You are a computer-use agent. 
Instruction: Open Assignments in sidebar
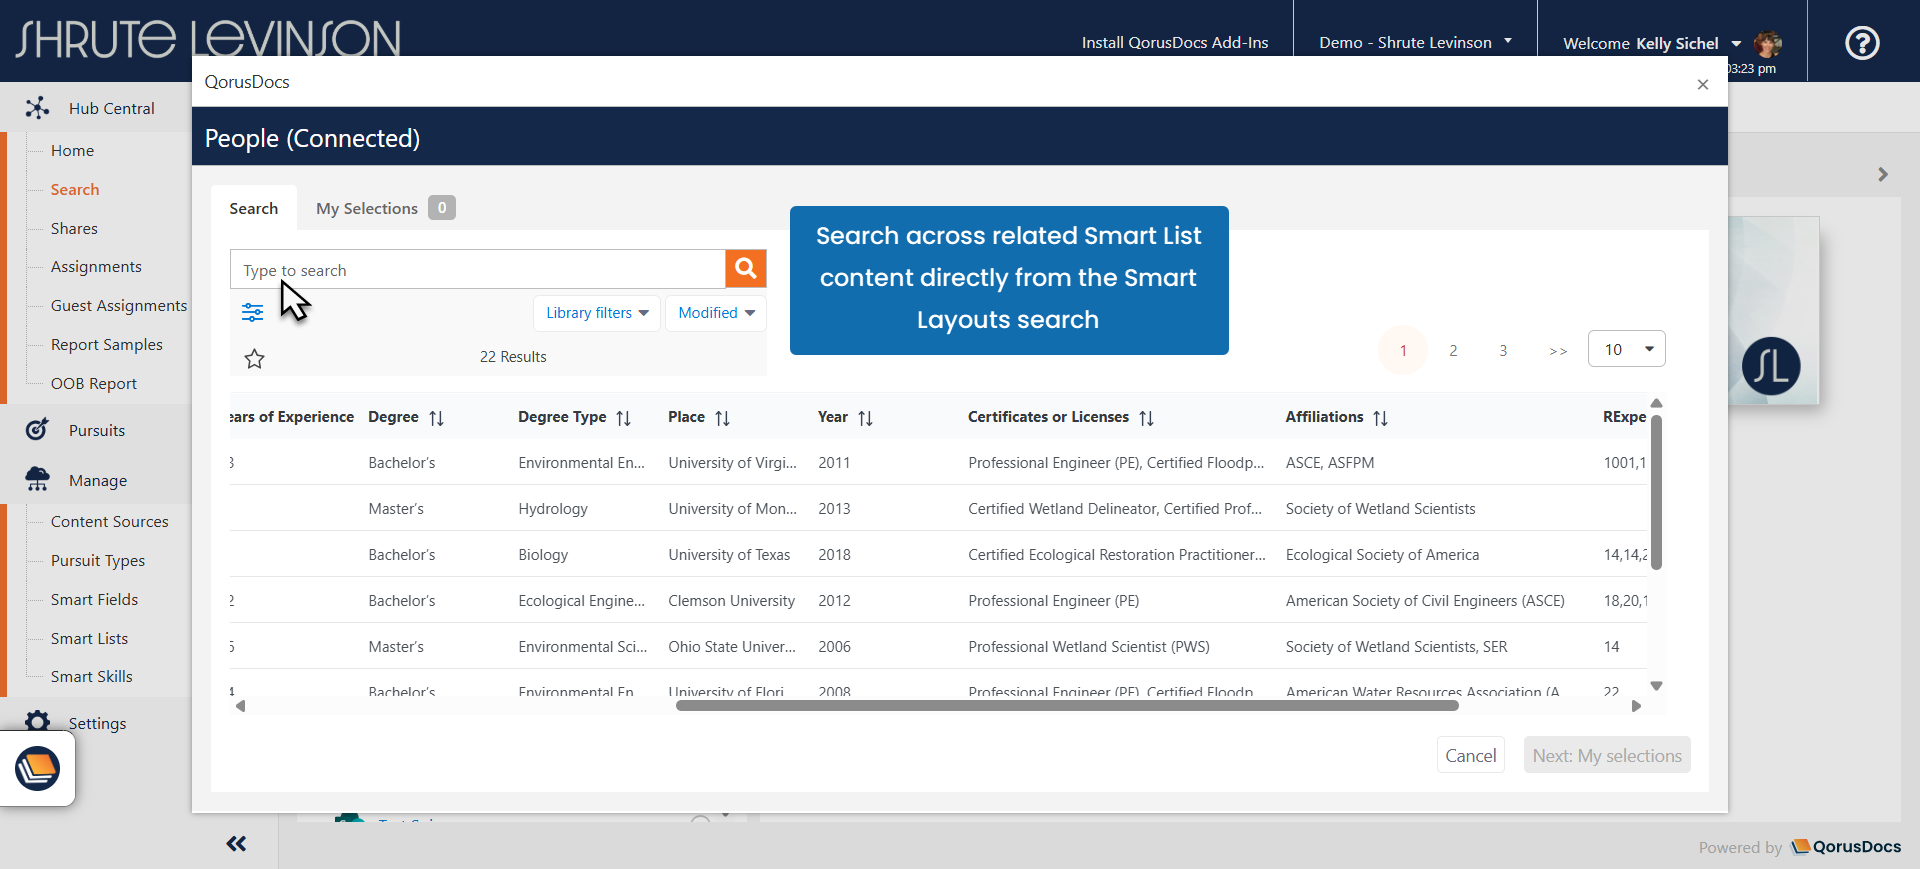tap(96, 266)
